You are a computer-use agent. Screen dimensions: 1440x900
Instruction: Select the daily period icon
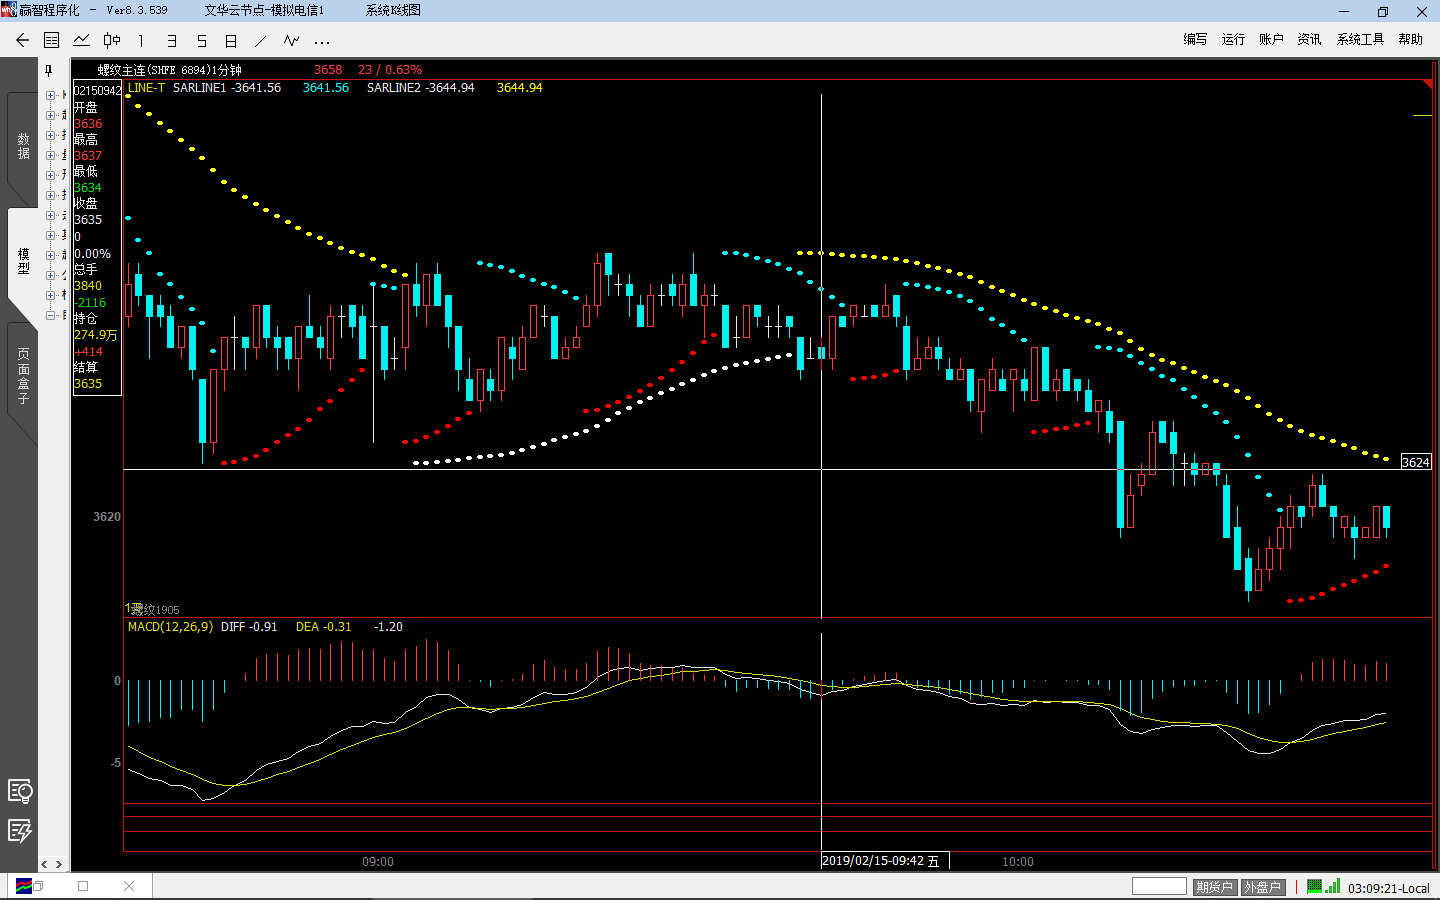231,41
